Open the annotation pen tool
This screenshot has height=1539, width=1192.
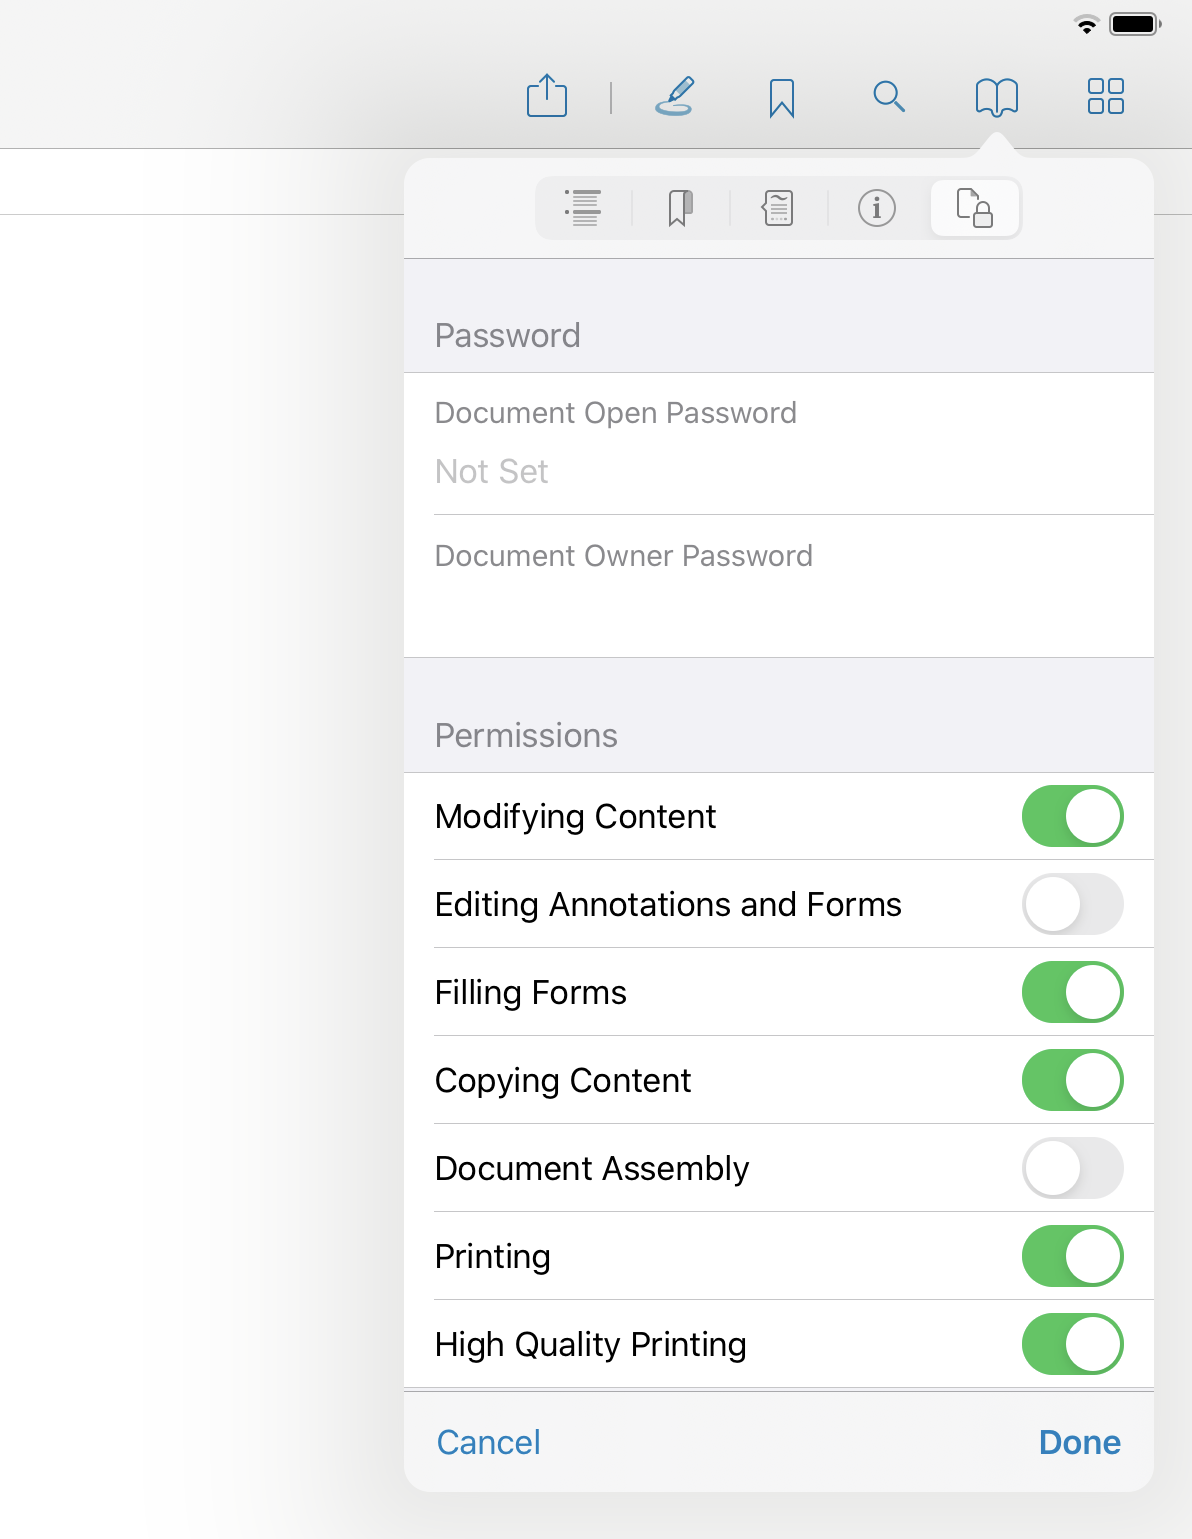(x=675, y=97)
